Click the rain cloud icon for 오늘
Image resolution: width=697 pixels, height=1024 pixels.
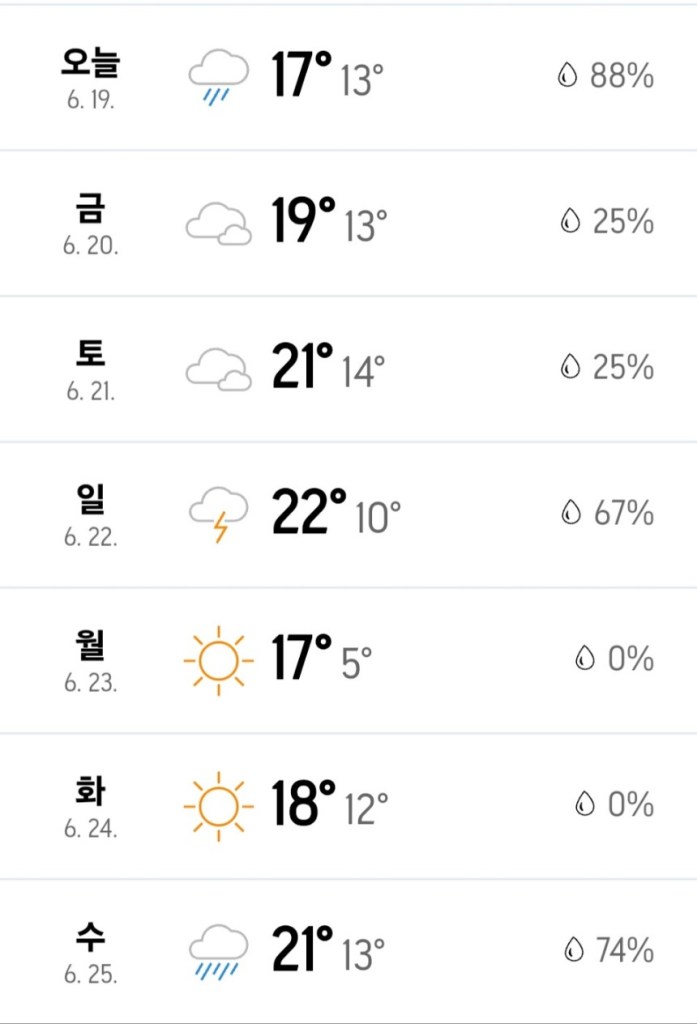(x=219, y=76)
